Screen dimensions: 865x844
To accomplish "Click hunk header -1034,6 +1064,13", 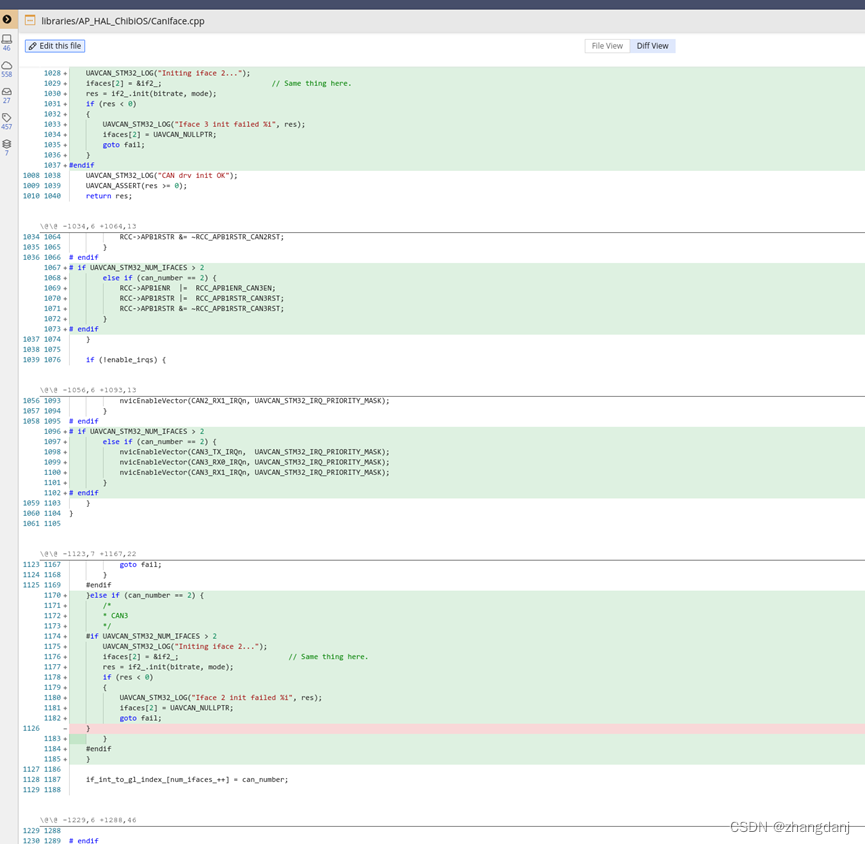I will 88,226.
